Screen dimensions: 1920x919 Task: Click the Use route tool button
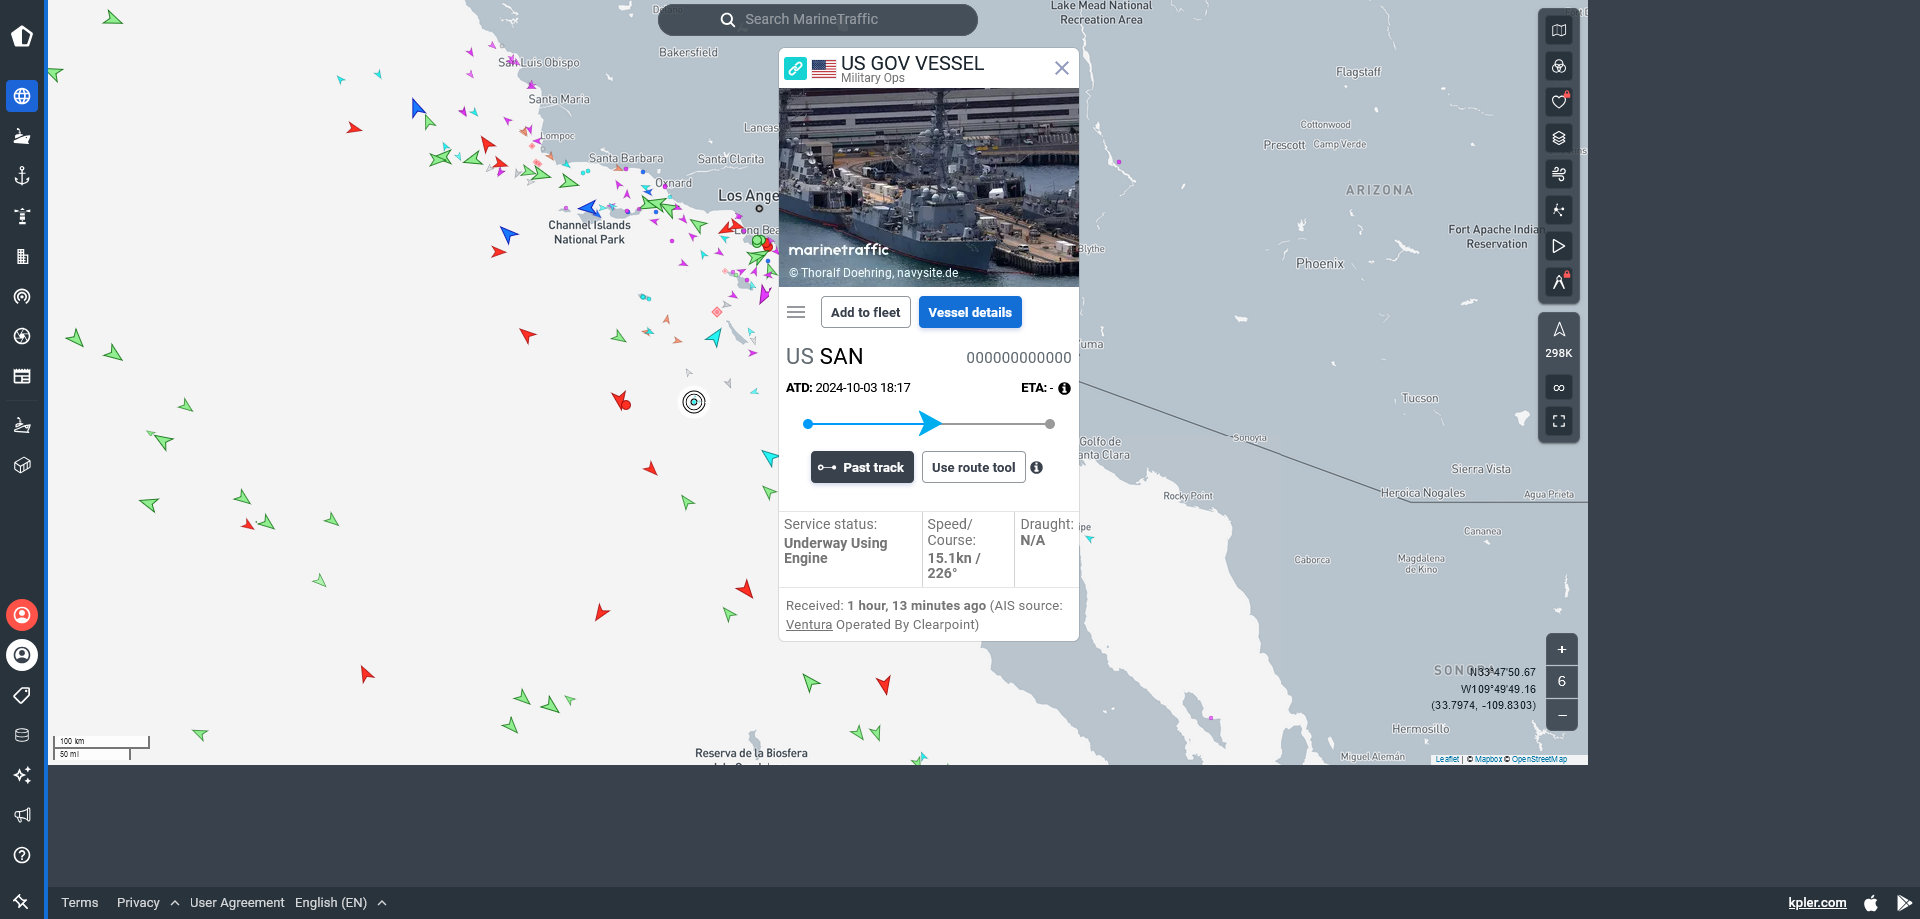click(974, 467)
